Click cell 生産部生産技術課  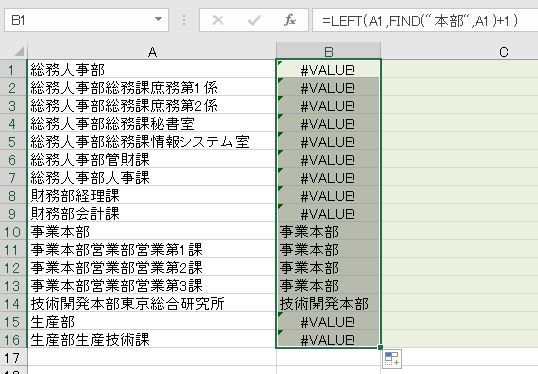(x=152, y=339)
